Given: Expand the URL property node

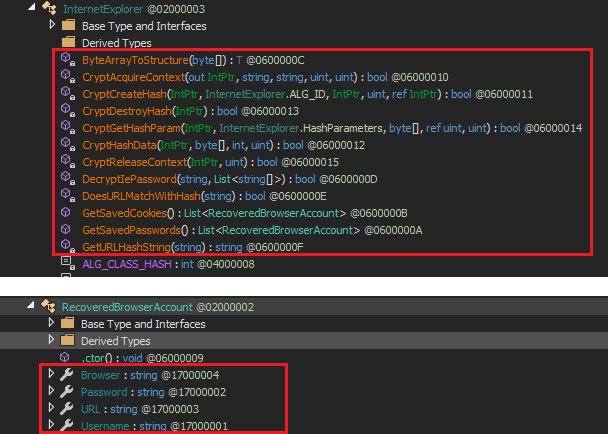Looking at the screenshot, I should coord(51,408).
